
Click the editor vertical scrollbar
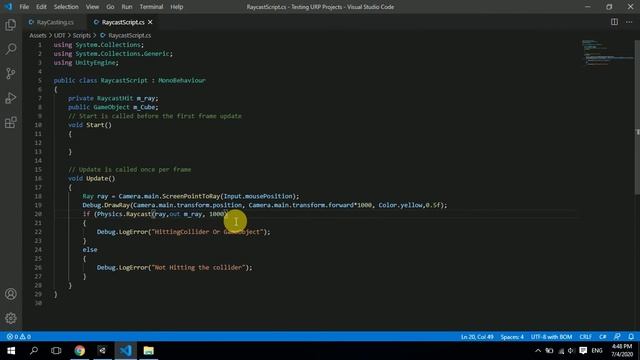click(637, 118)
